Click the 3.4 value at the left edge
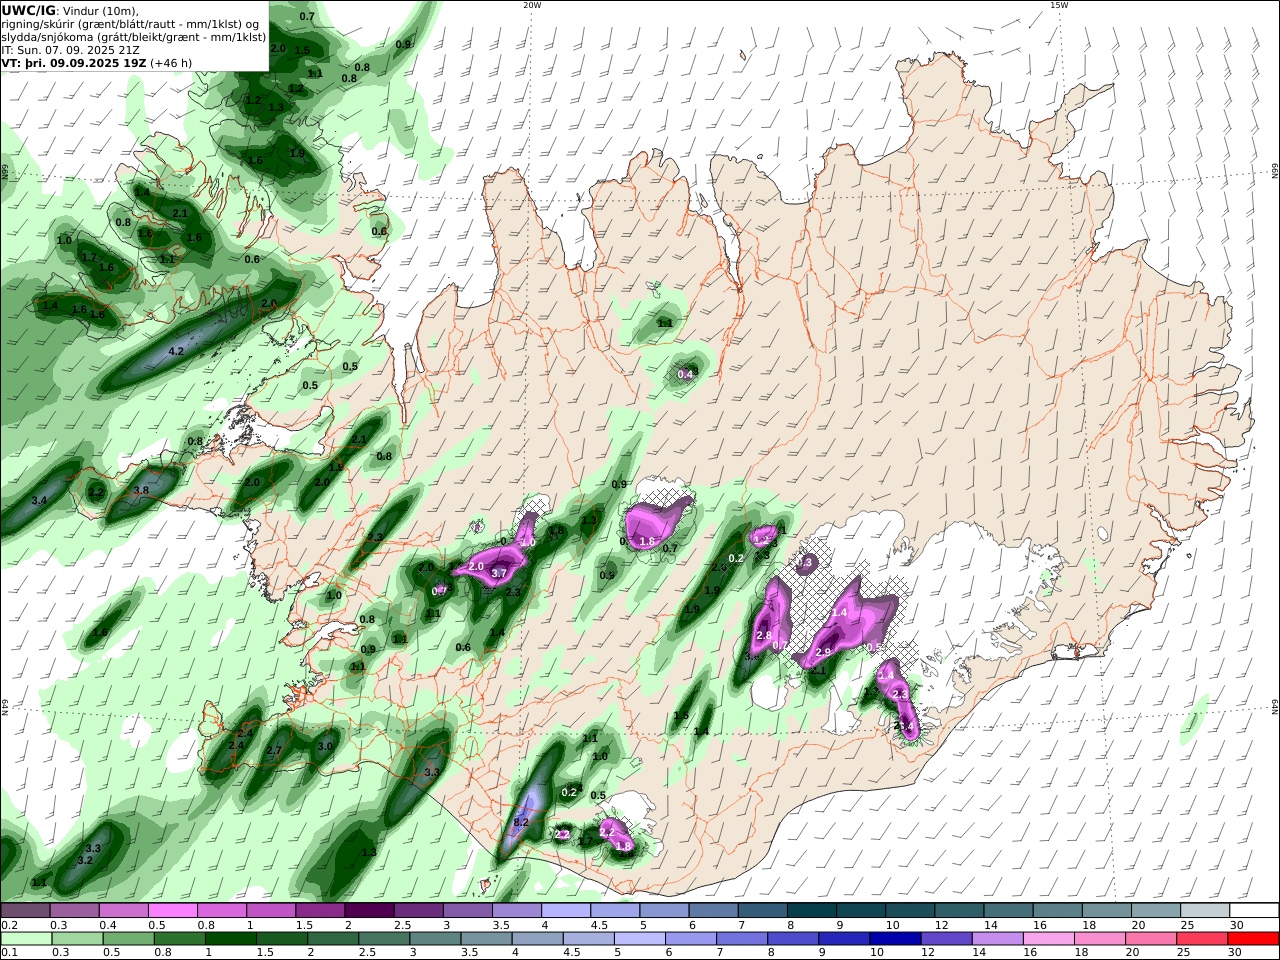 [40, 500]
